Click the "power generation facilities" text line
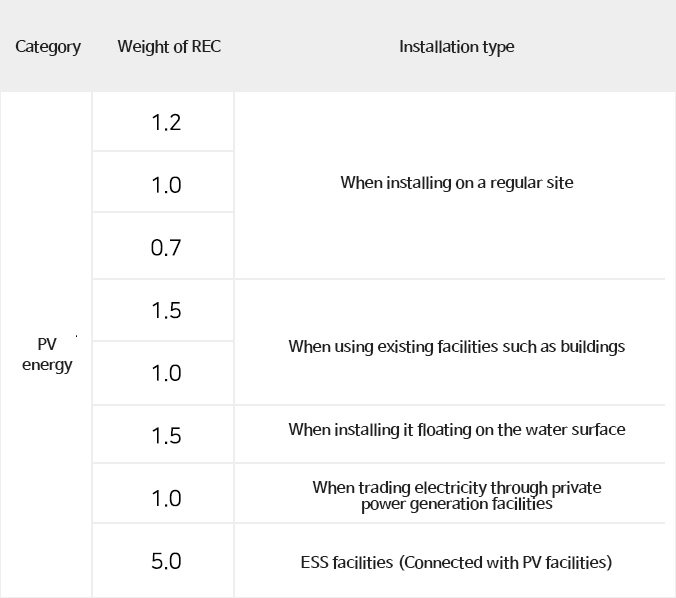 click(456, 504)
